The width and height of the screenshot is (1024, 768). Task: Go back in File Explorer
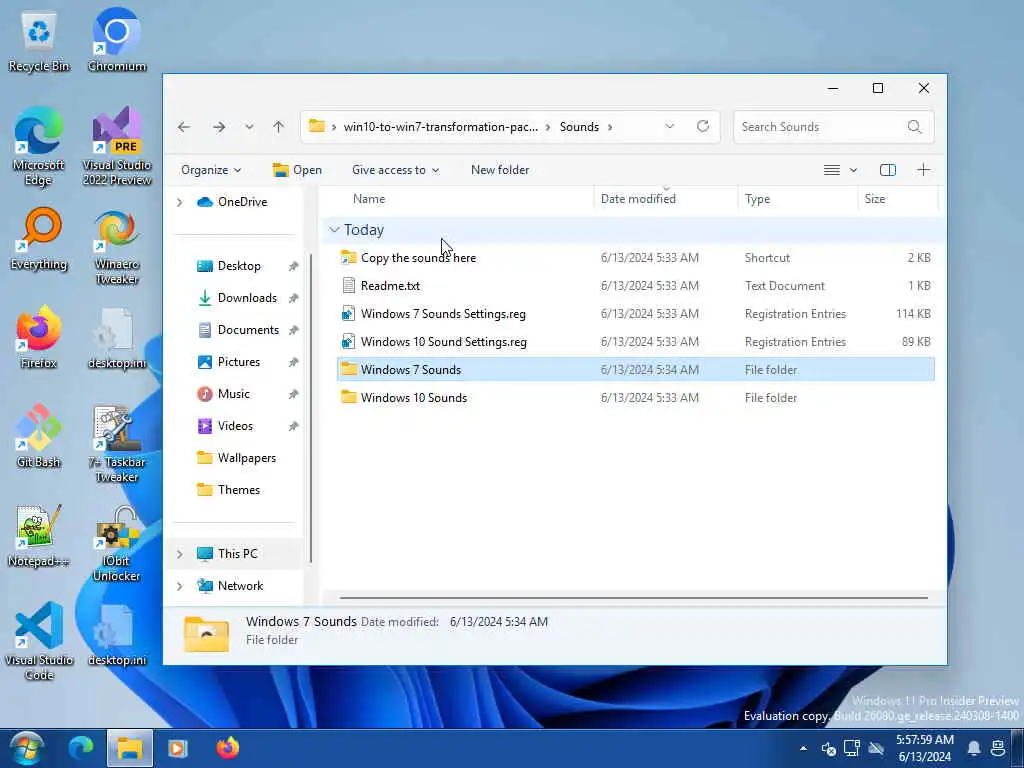click(184, 127)
